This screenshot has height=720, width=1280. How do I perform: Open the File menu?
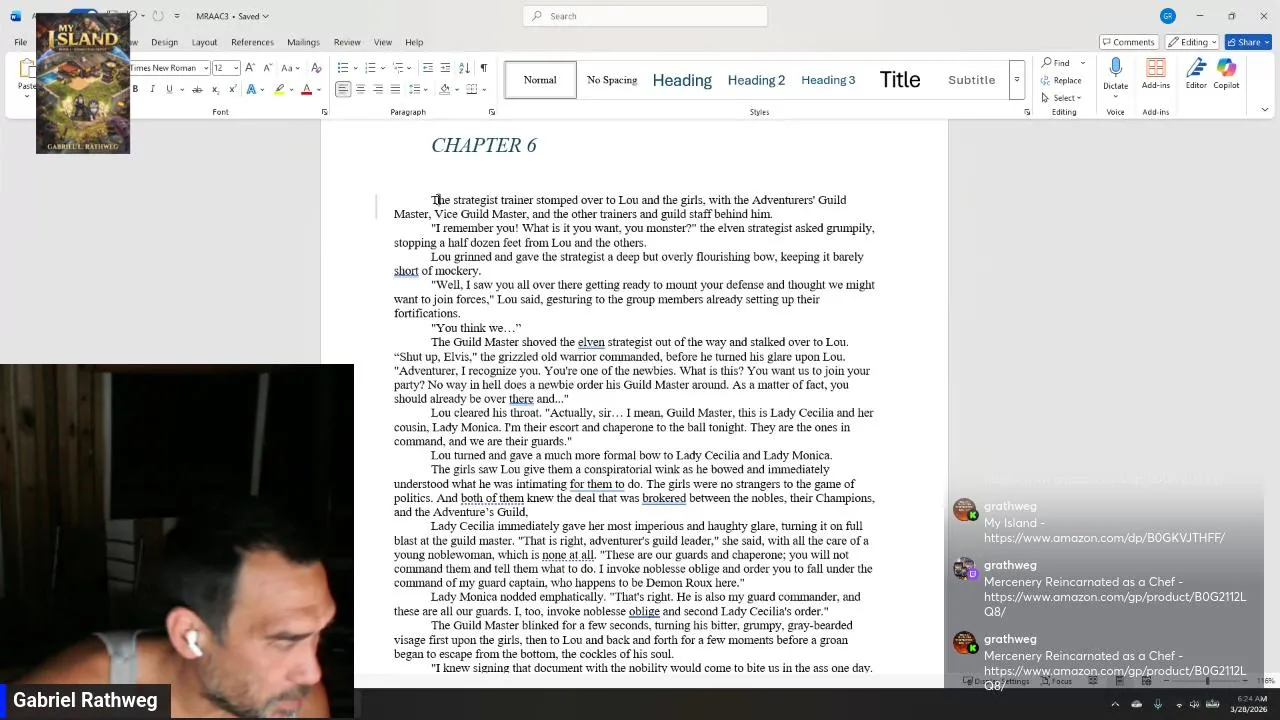pyautogui.click(x=20, y=42)
